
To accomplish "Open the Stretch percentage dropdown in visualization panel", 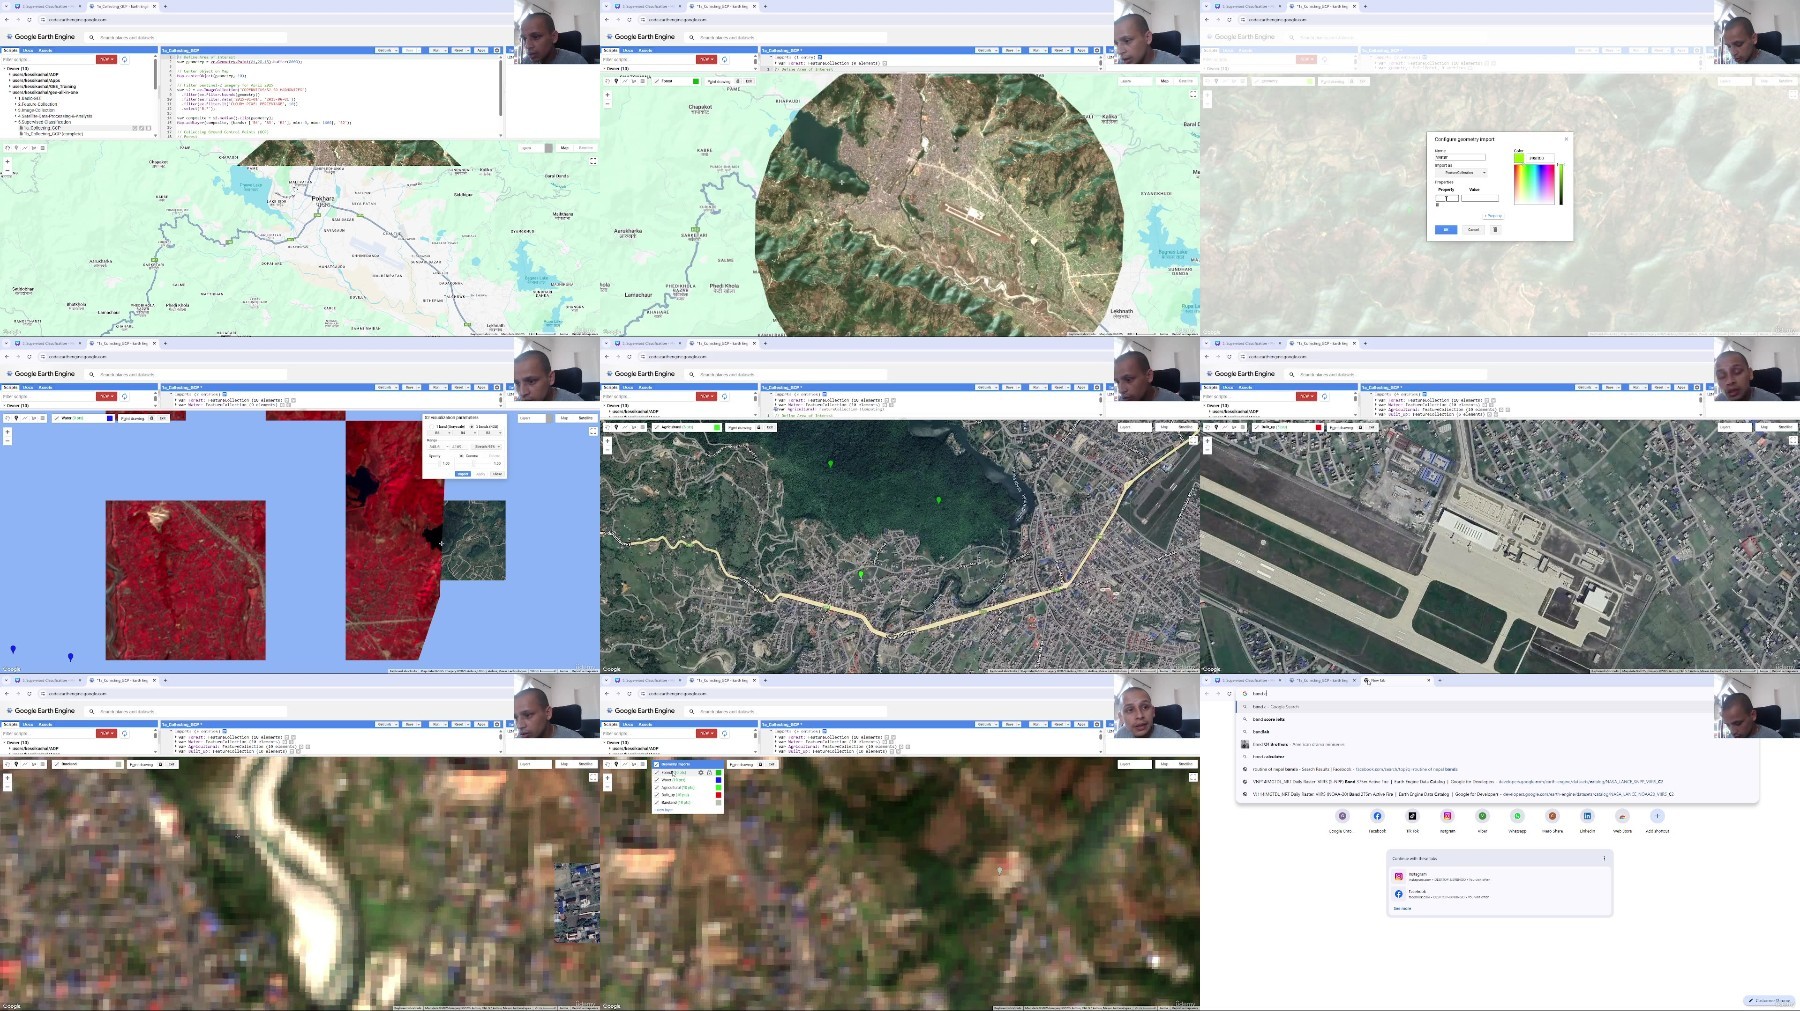I will [x=485, y=447].
